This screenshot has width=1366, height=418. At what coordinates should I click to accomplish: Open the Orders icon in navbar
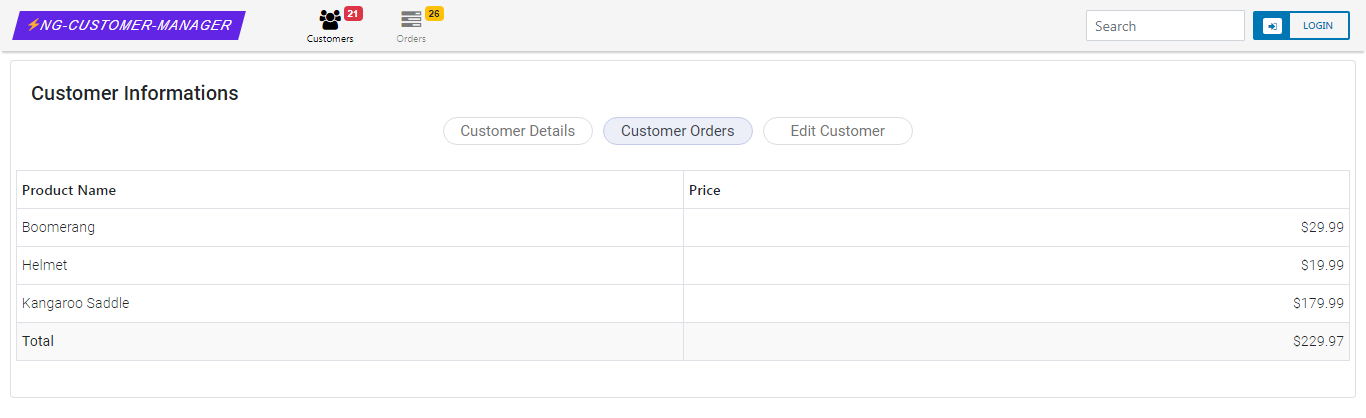click(411, 19)
